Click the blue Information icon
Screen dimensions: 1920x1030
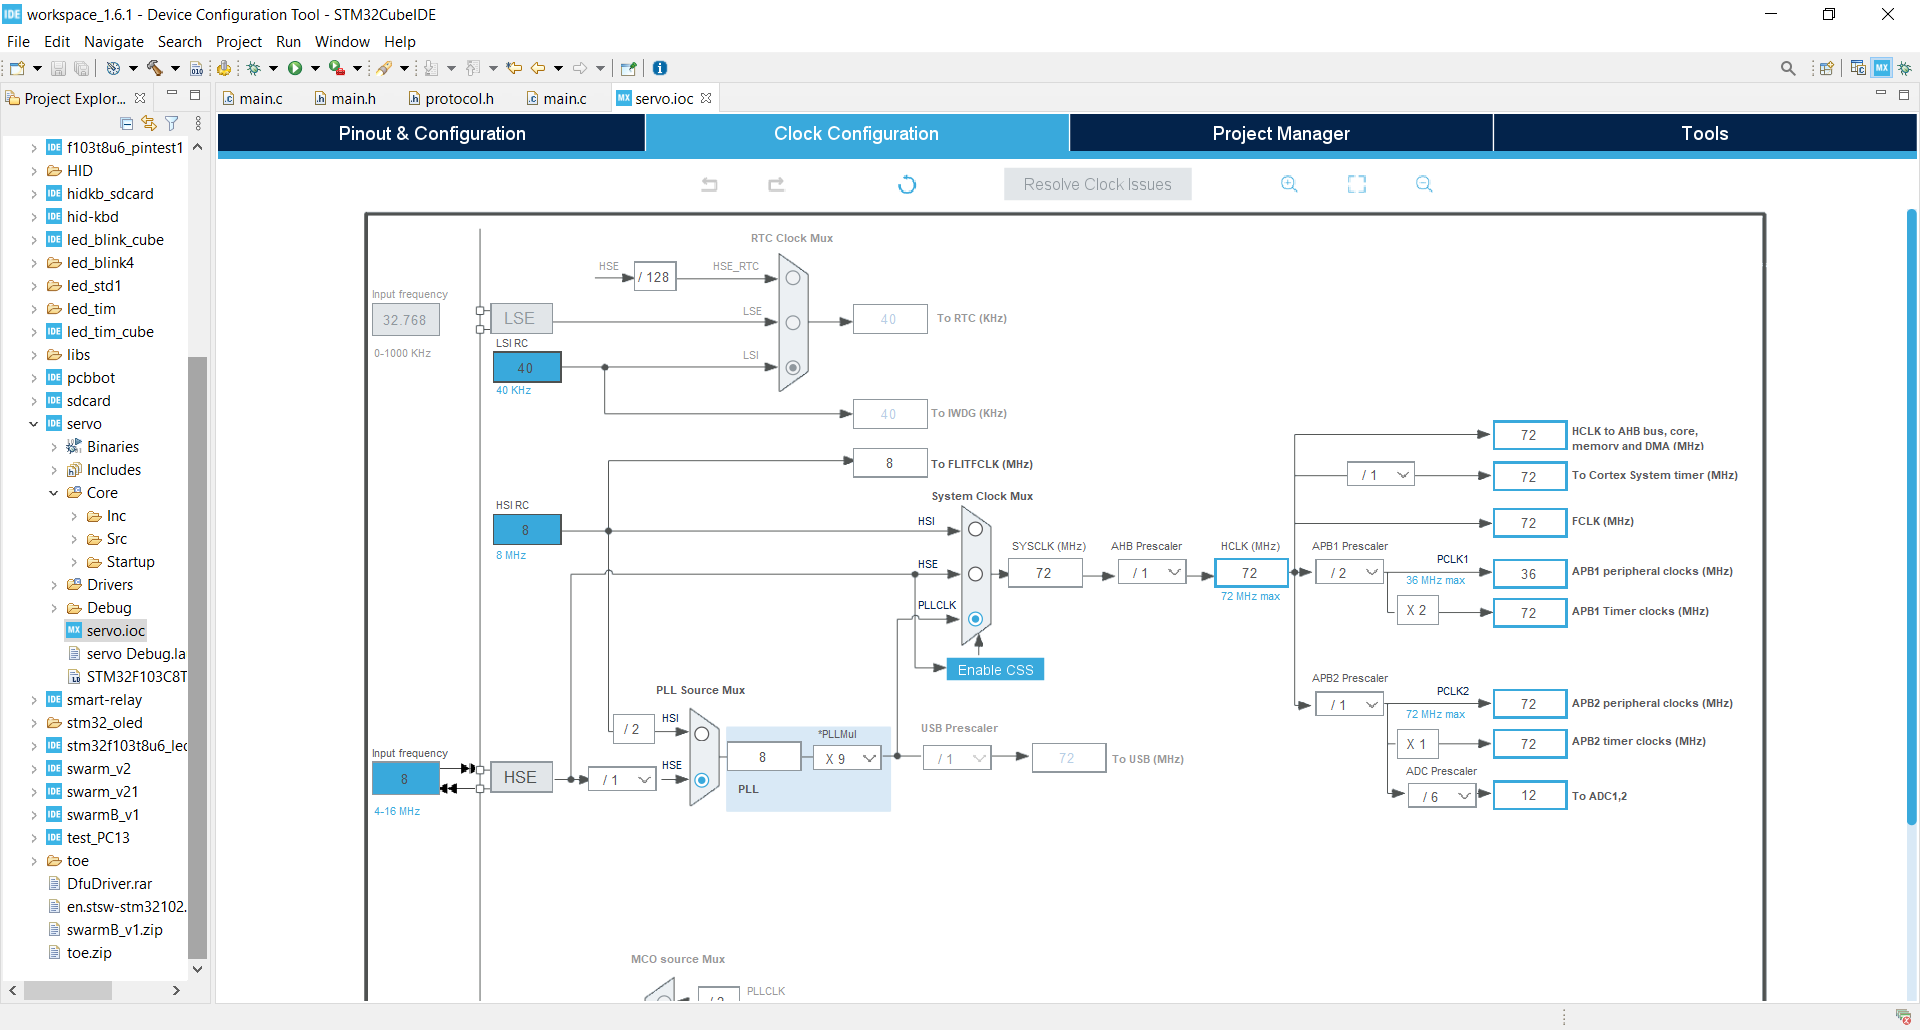click(x=660, y=68)
